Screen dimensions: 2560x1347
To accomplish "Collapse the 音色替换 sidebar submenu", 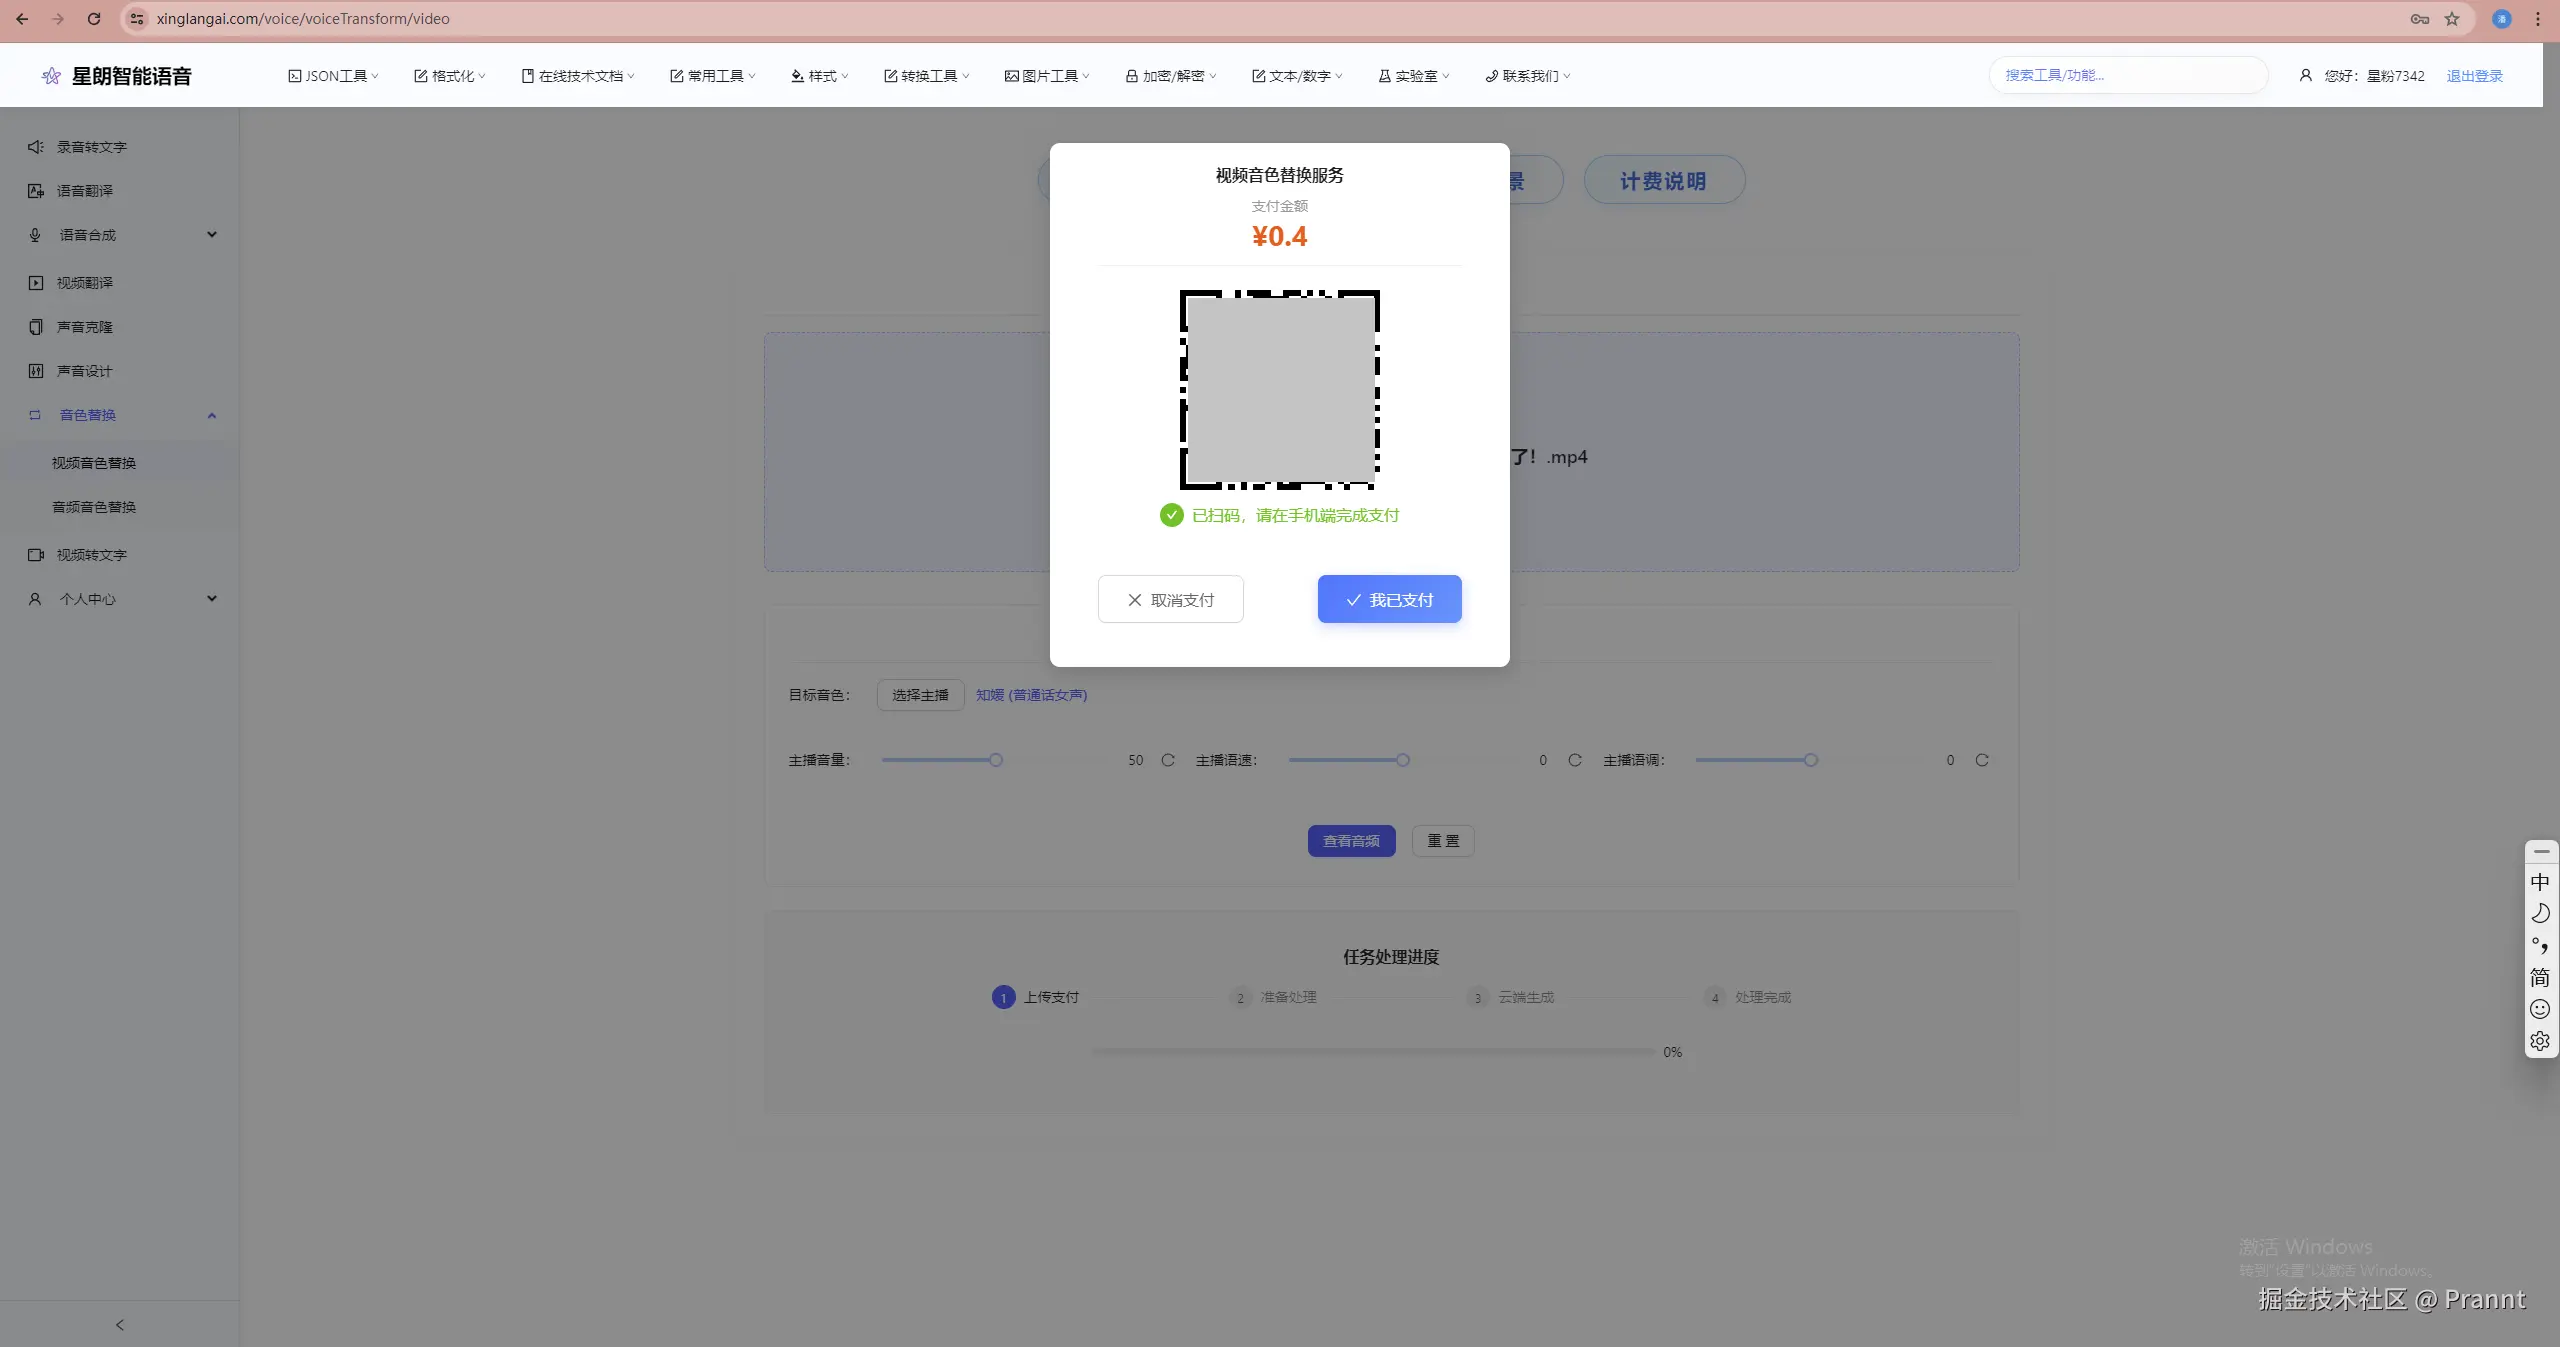I will tap(212, 415).
